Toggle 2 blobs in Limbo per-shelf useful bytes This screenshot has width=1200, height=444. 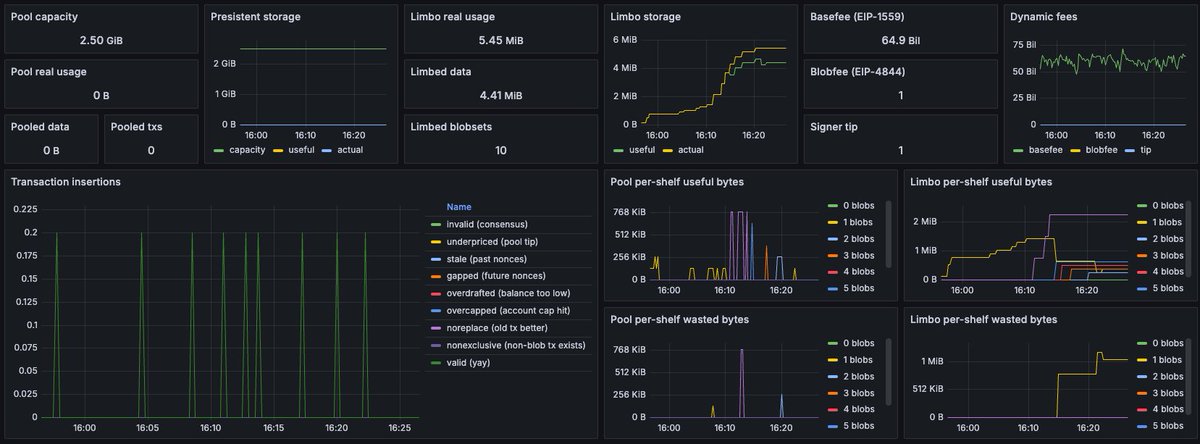(1170, 238)
